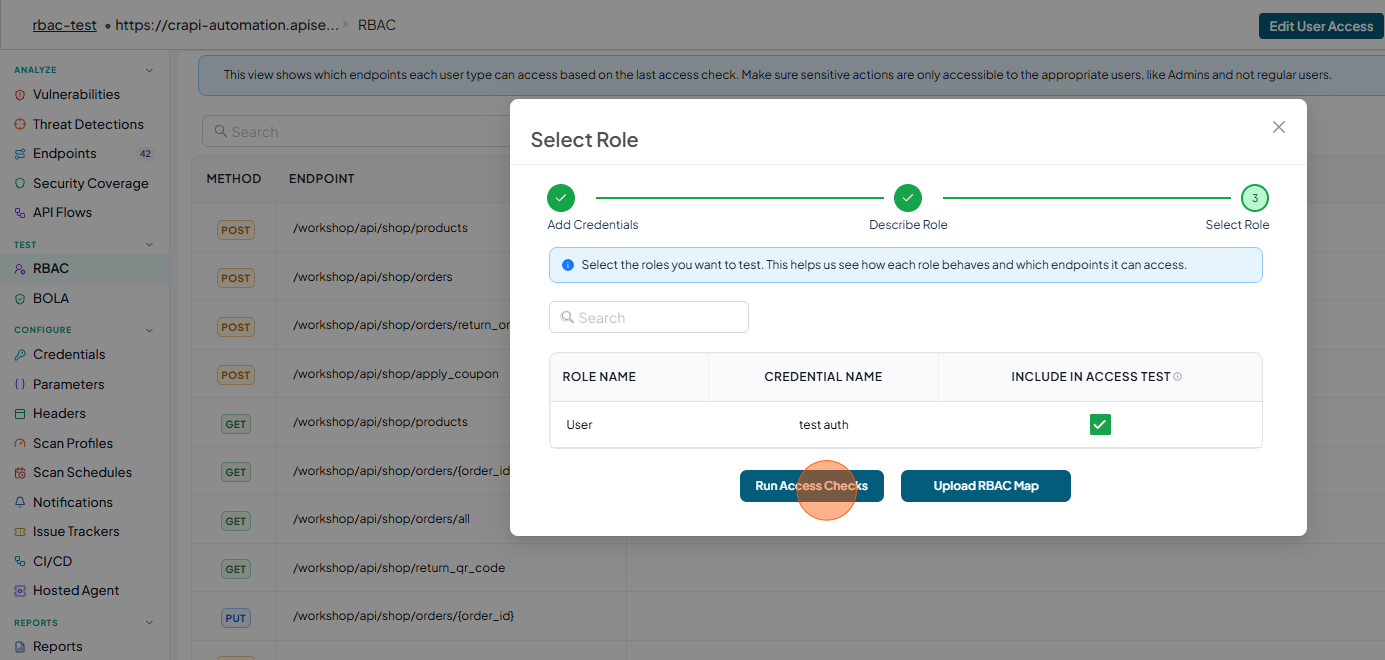Collapse the TEST sidebar section
Viewport: 1385px width, 660px height.
tap(150, 245)
